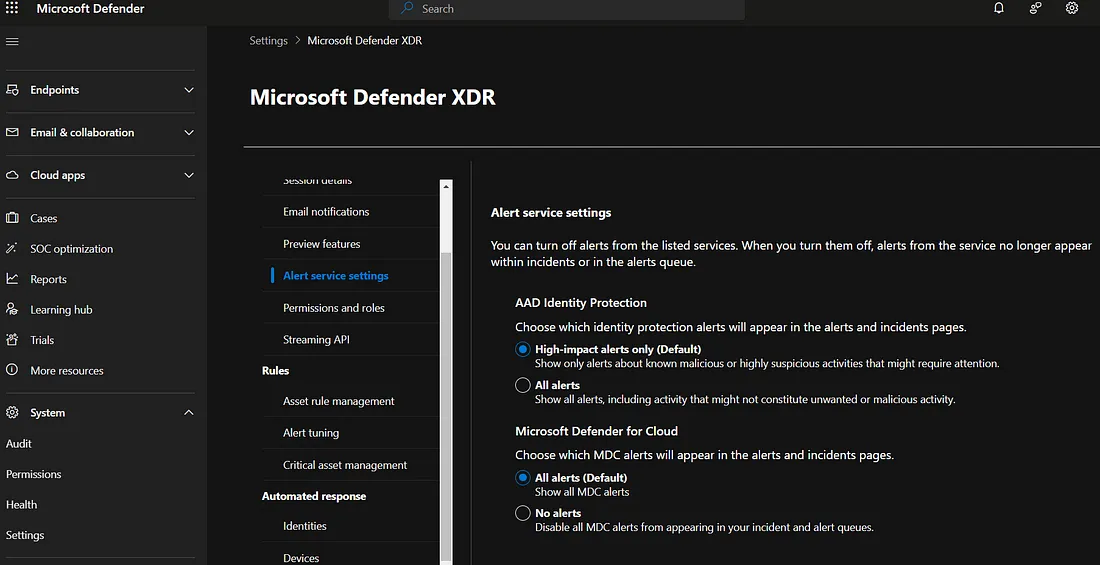
Task: Open SOC optimization in the sidebar
Action: pos(72,248)
